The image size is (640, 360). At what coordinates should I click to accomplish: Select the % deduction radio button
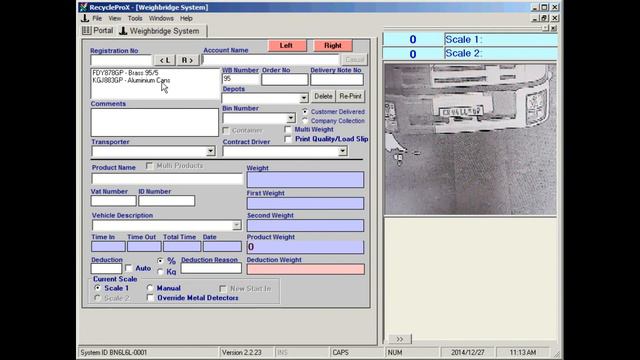[x=160, y=261]
